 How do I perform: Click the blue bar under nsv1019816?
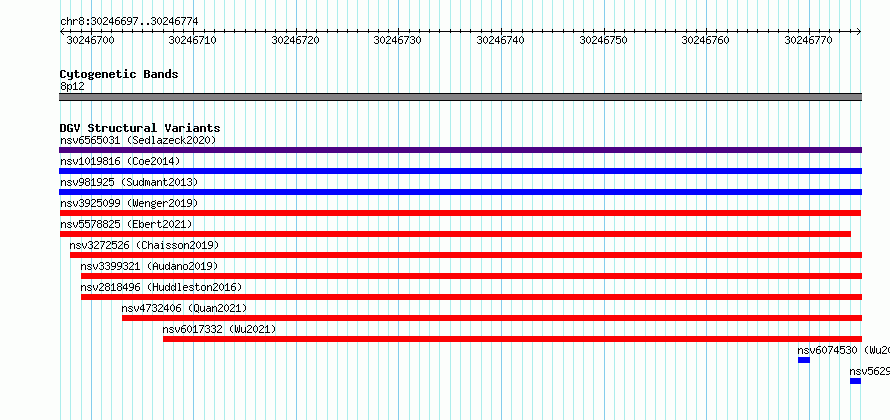point(460,171)
